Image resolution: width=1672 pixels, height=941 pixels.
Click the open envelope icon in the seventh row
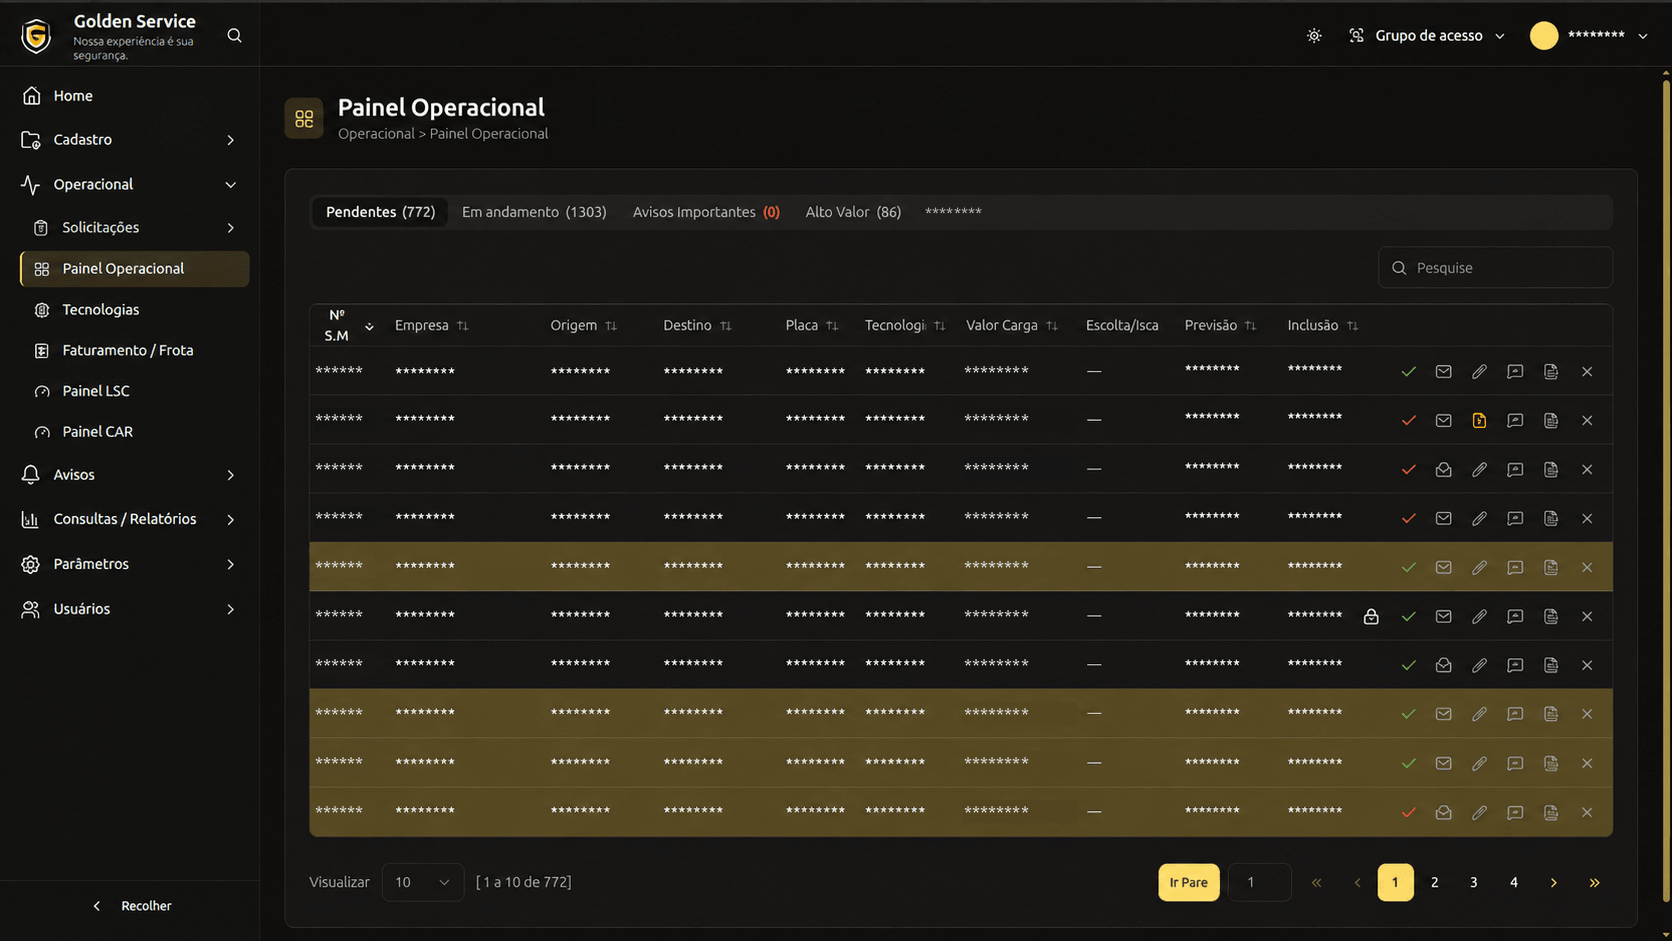pyautogui.click(x=1443, y=666)
